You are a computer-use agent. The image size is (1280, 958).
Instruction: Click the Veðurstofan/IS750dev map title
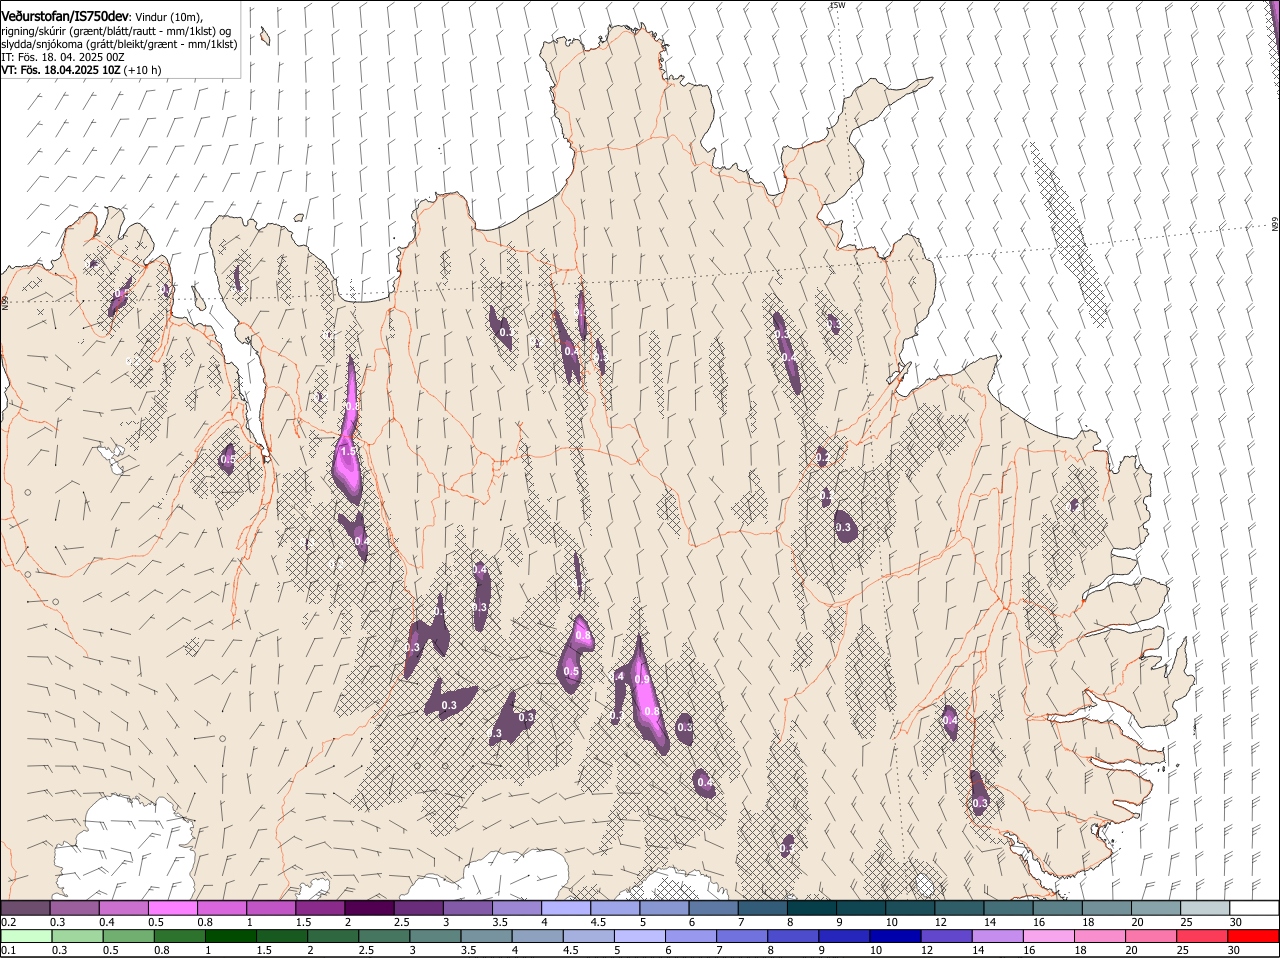pyautogui.click(x=64, y=17)
